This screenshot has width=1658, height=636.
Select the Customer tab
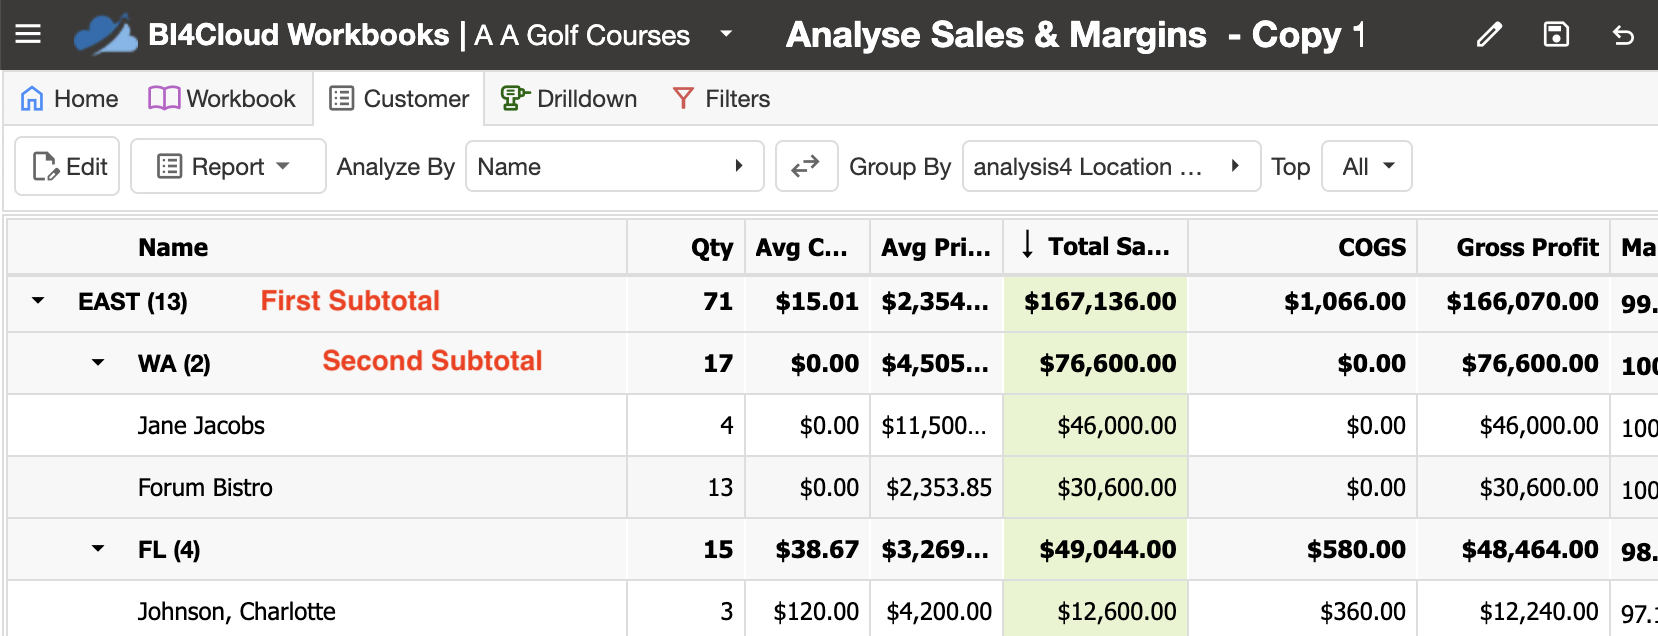pyautogui.click(x=399, y=99)
